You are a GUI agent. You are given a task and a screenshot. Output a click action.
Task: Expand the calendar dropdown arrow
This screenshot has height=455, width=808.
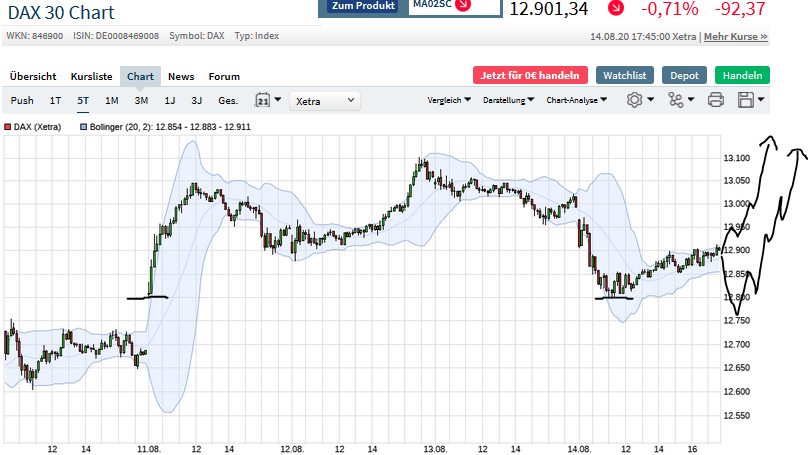tap(278, 99)
